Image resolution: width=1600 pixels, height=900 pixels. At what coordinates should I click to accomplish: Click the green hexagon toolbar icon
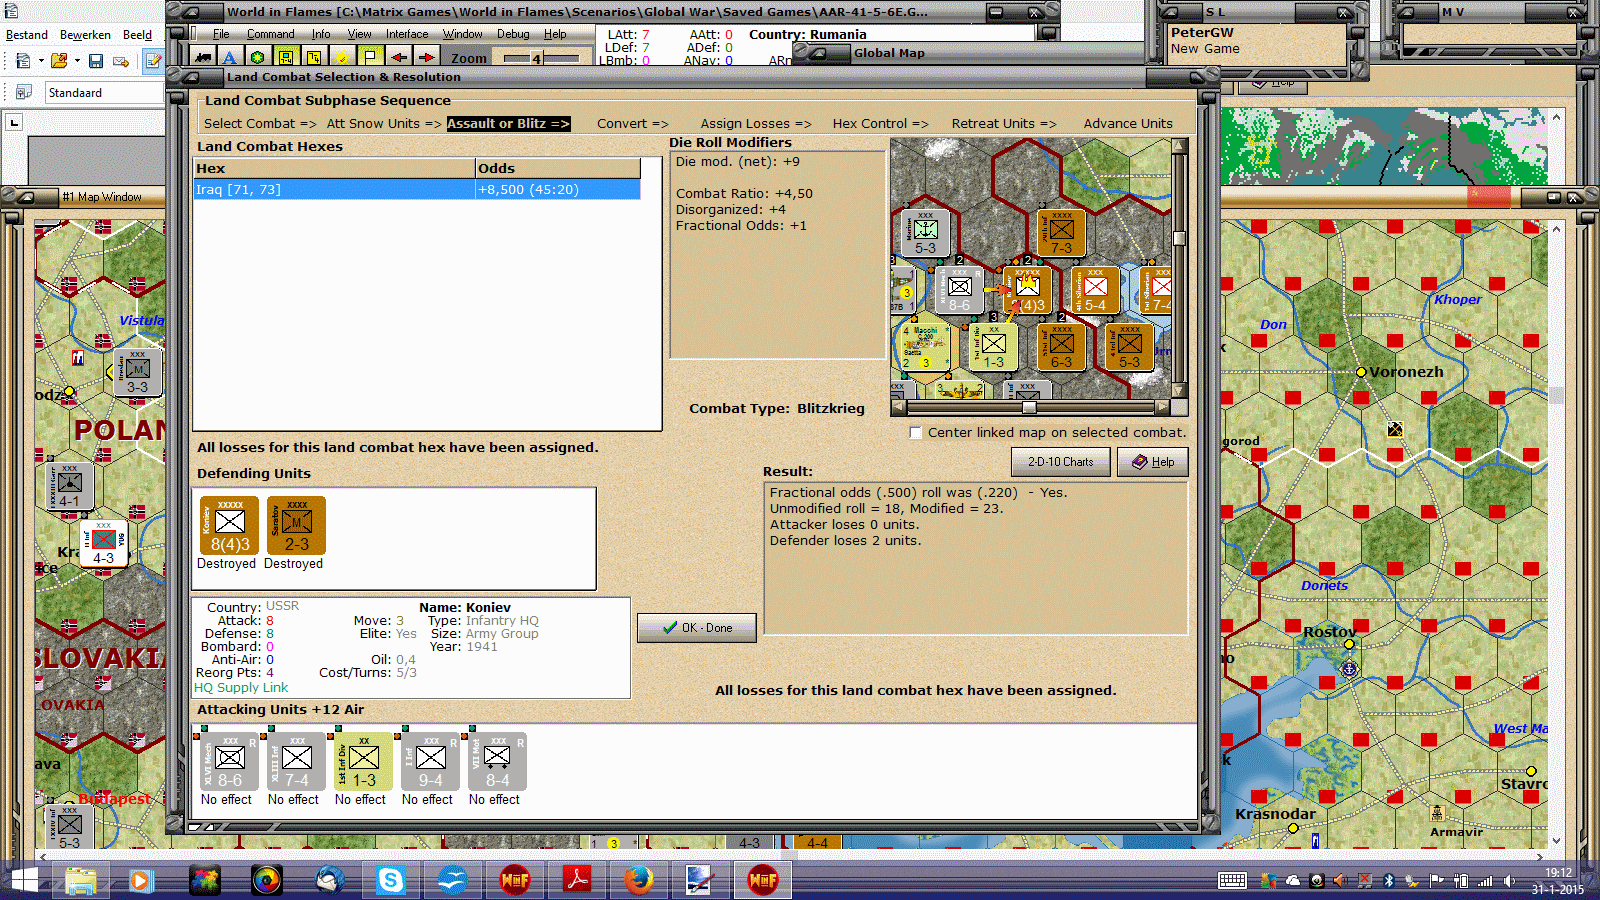258,58
